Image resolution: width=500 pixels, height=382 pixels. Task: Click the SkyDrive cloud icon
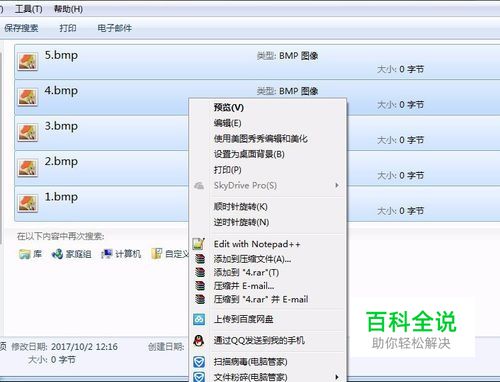pos(199,185)
